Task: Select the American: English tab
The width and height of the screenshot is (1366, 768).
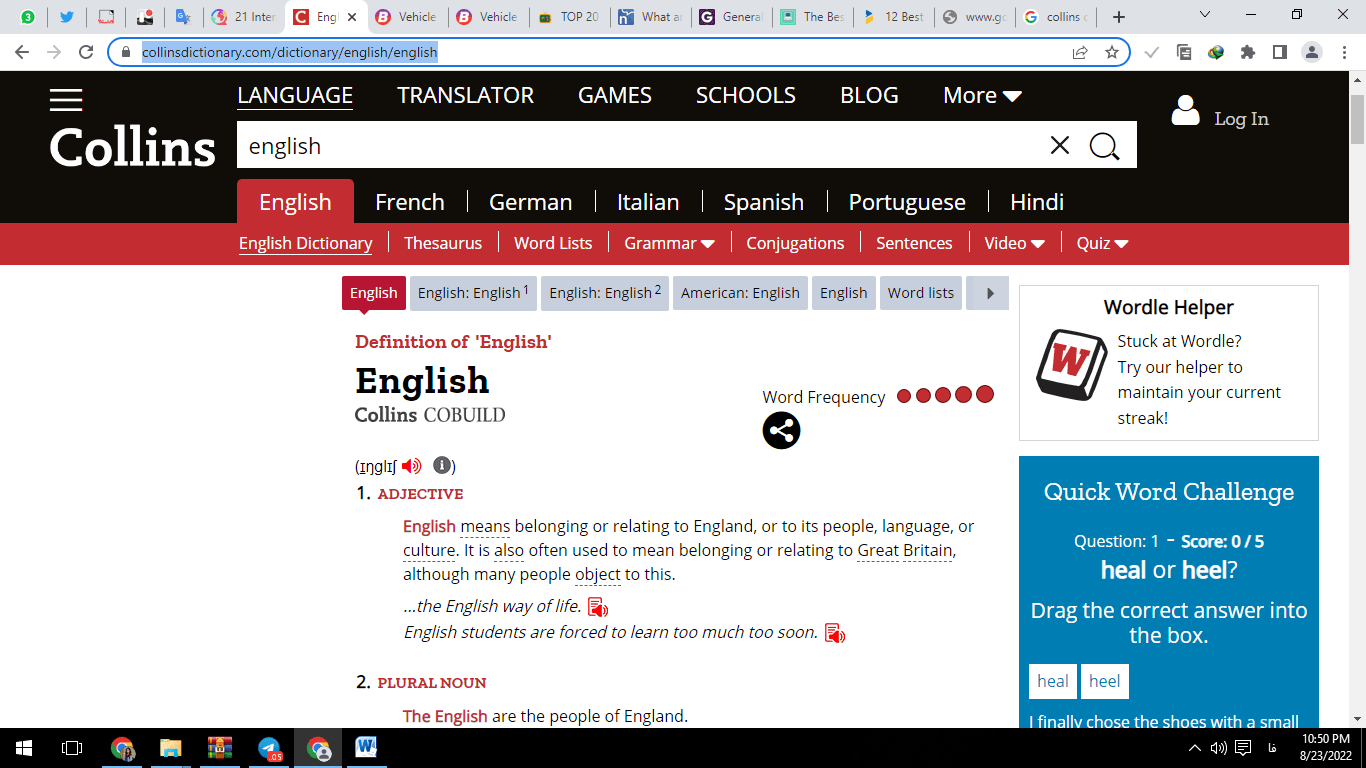Action: click(740, 293)
